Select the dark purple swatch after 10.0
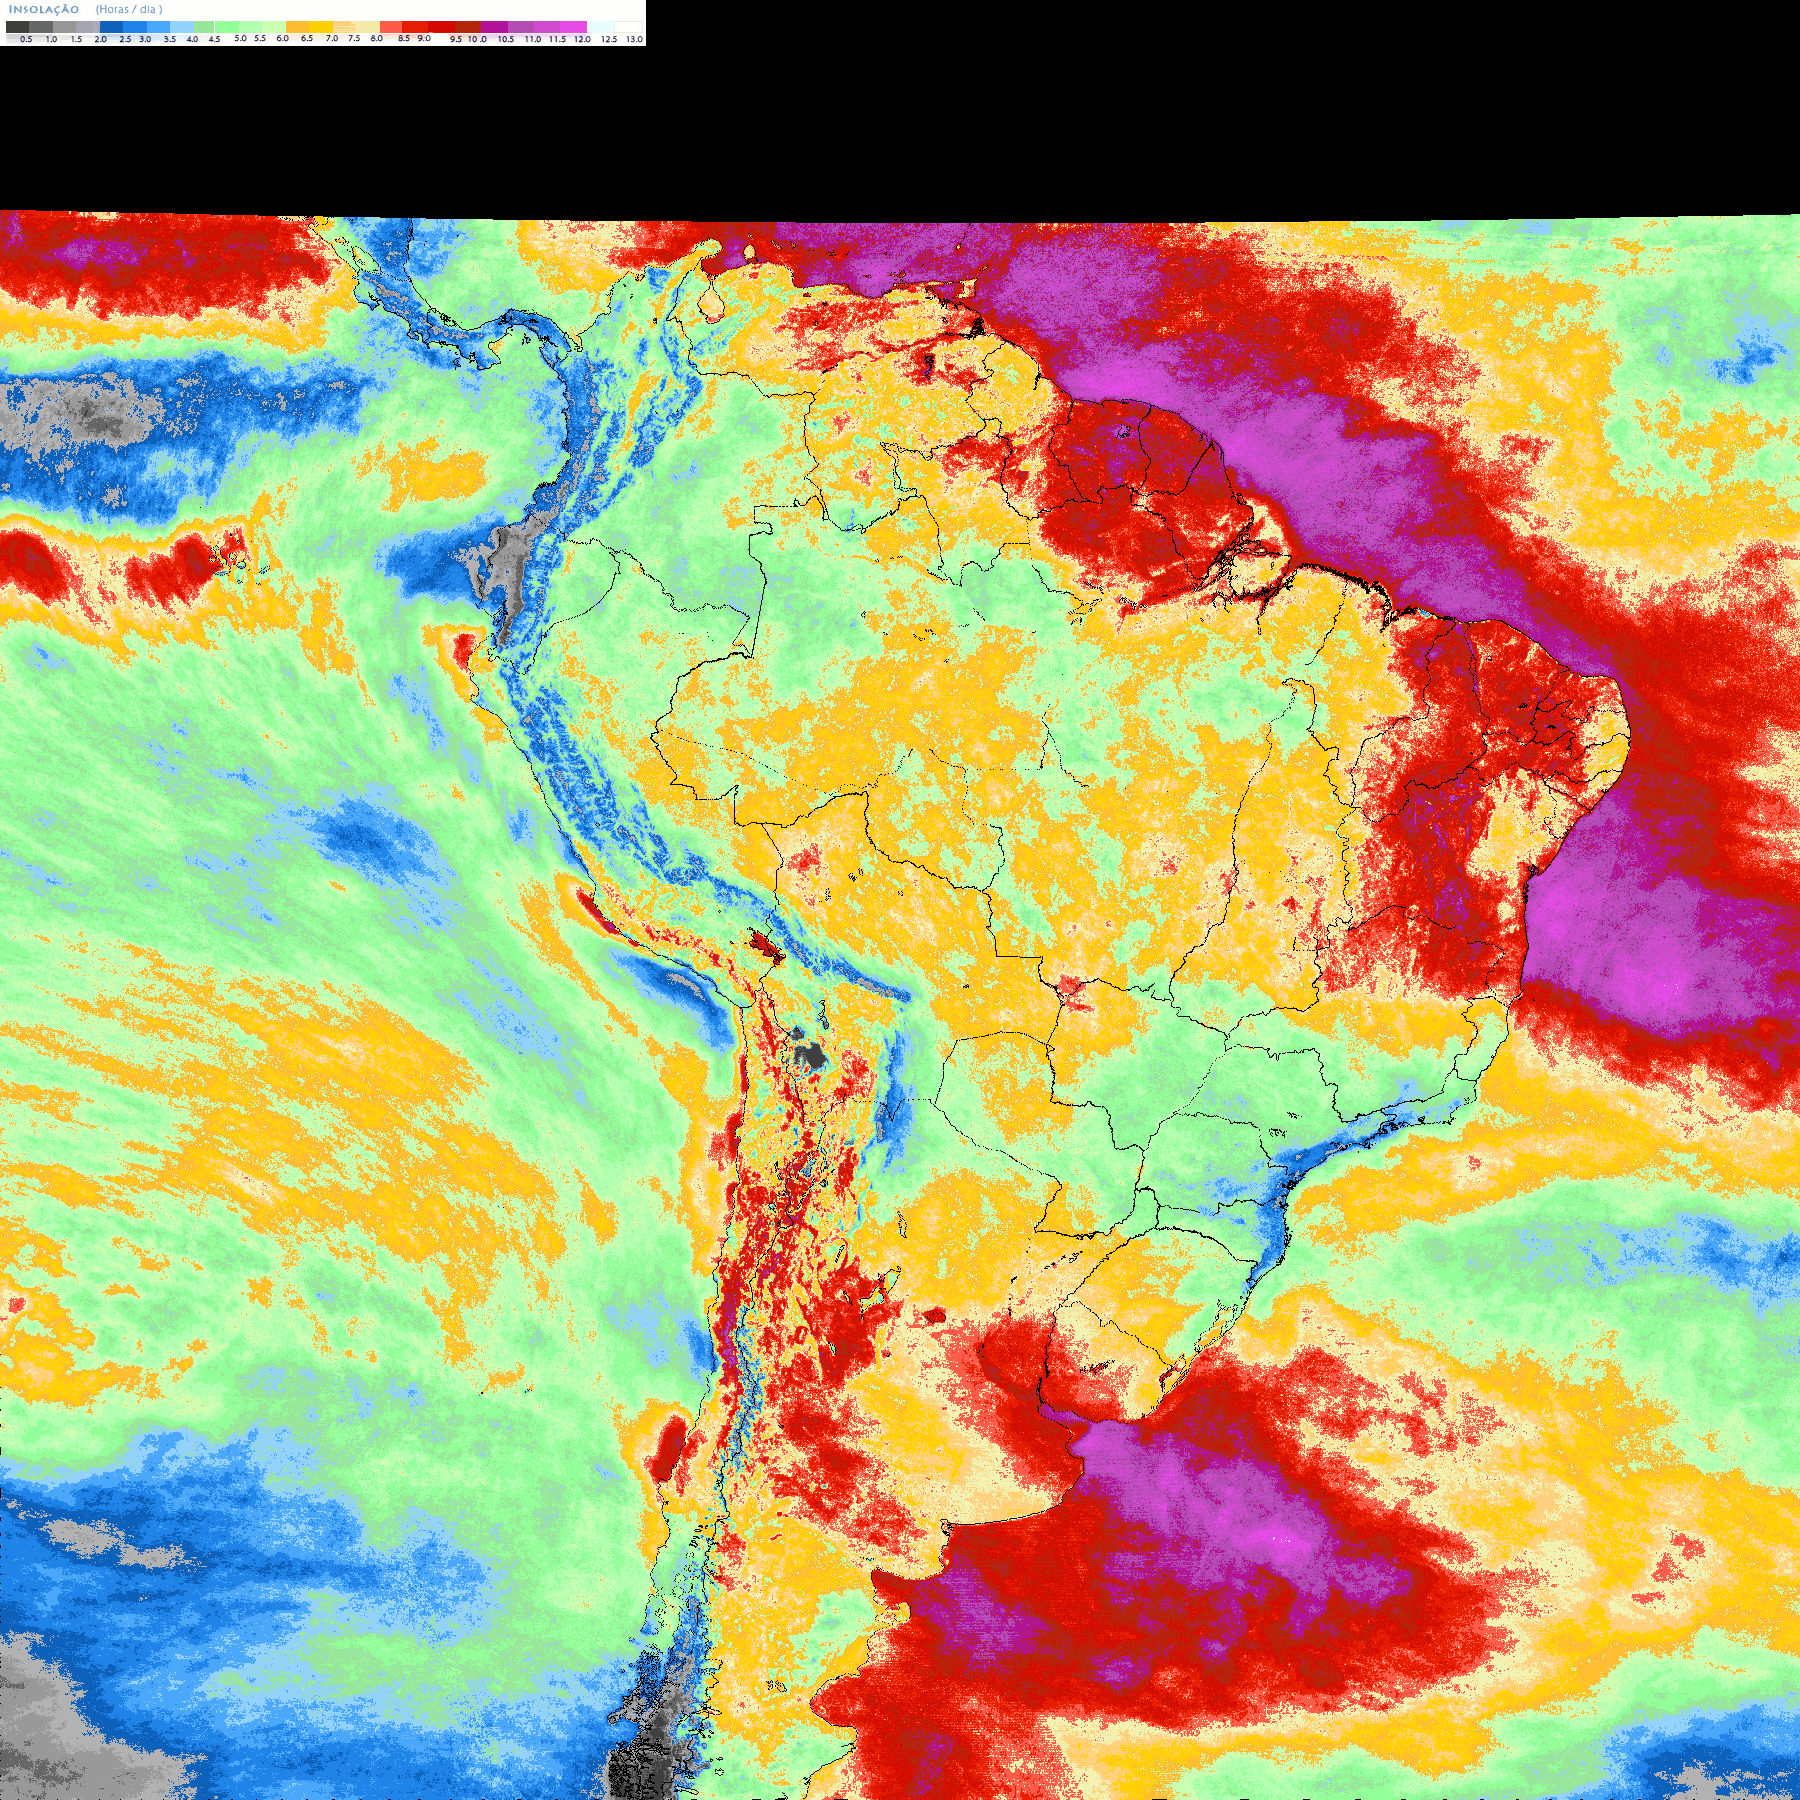Image resolution: width=1800 pixels, height=1800 pixels. [x=494, y=27]
